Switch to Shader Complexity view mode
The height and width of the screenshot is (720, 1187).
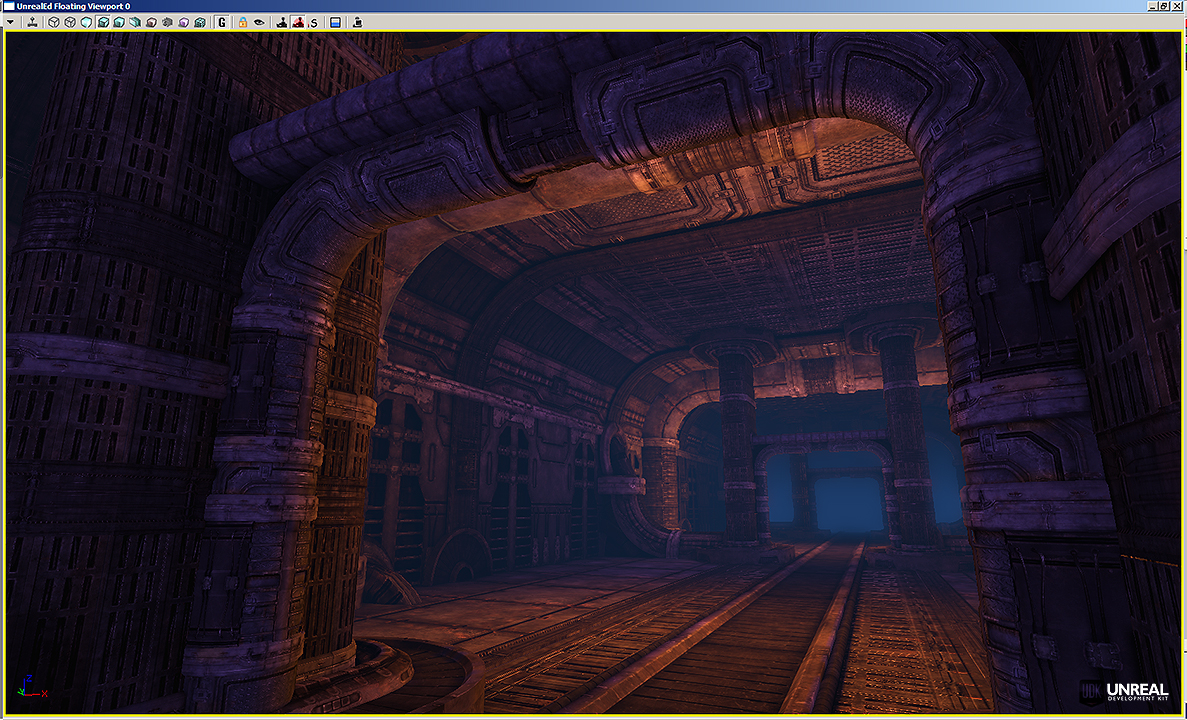click(184, 22)
